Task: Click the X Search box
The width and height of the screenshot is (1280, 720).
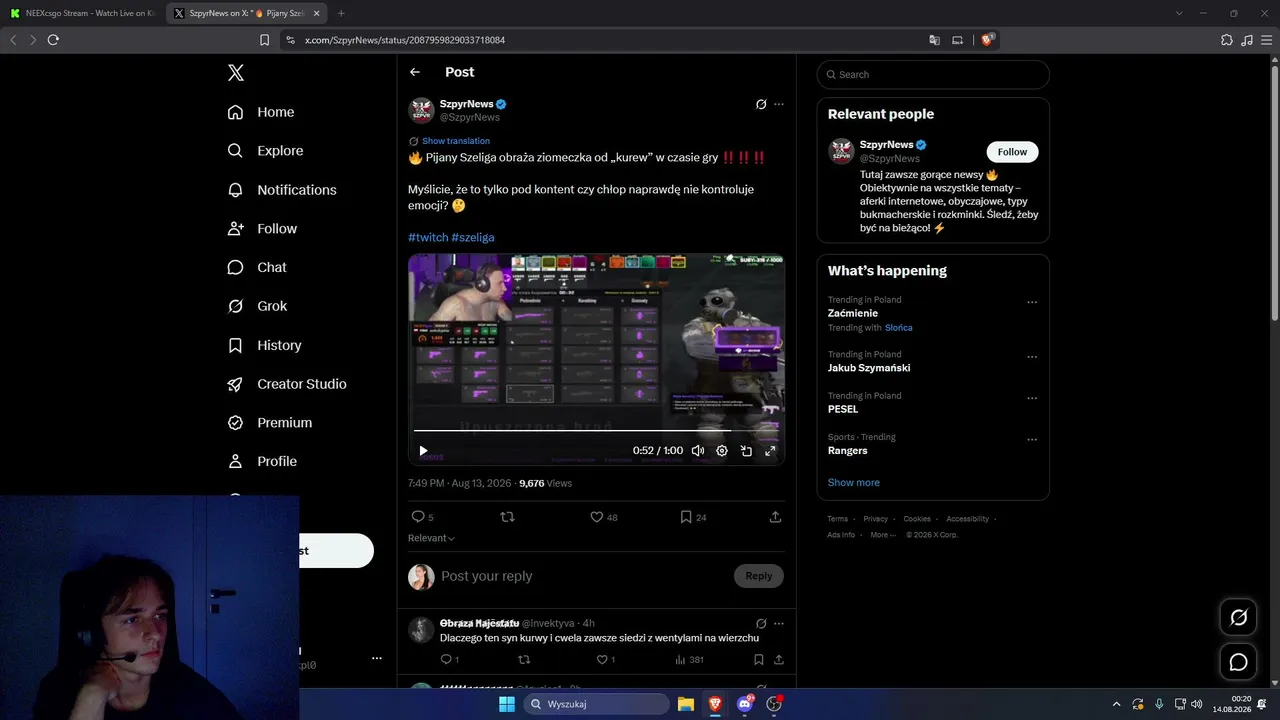Action: (933, 74)
